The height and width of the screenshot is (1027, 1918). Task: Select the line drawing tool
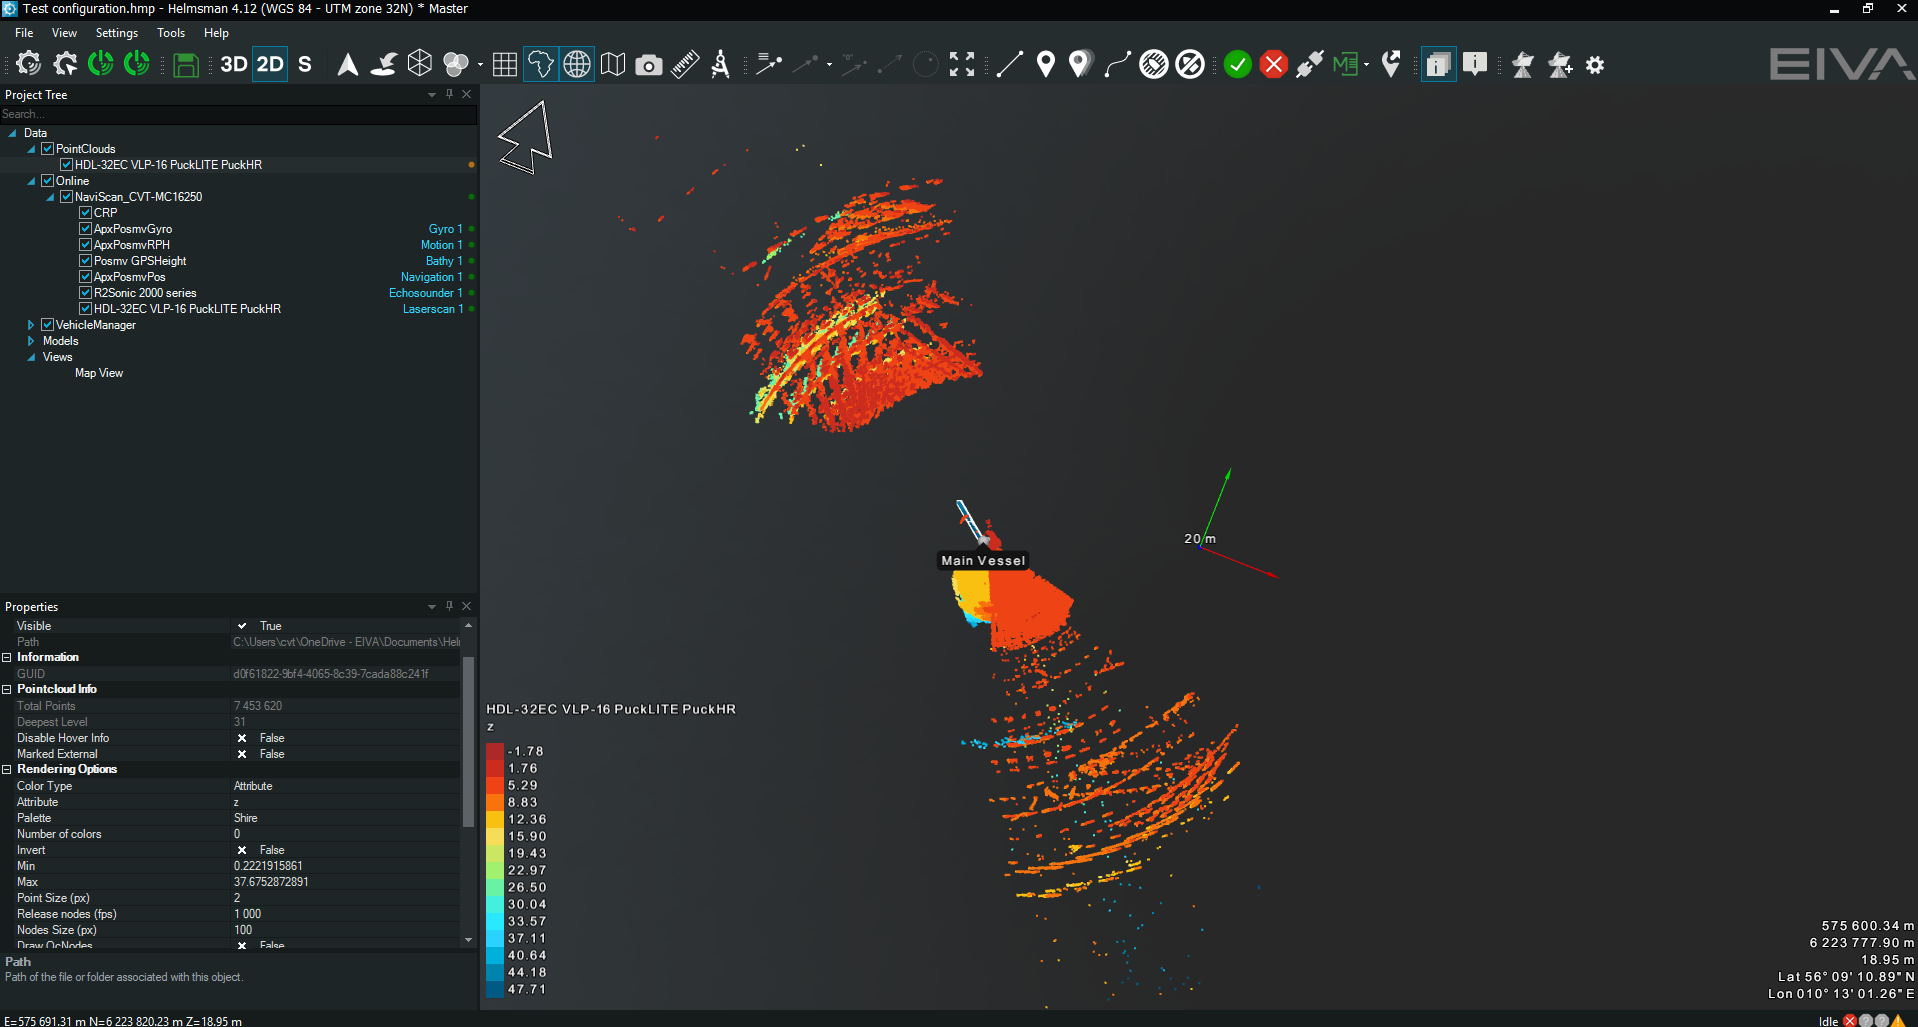(x=1010, y=65)
